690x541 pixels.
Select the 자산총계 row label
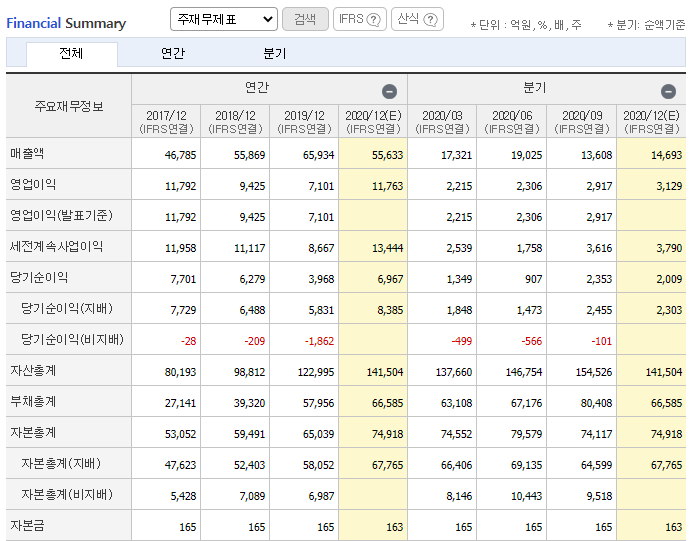tap(33, 370)
